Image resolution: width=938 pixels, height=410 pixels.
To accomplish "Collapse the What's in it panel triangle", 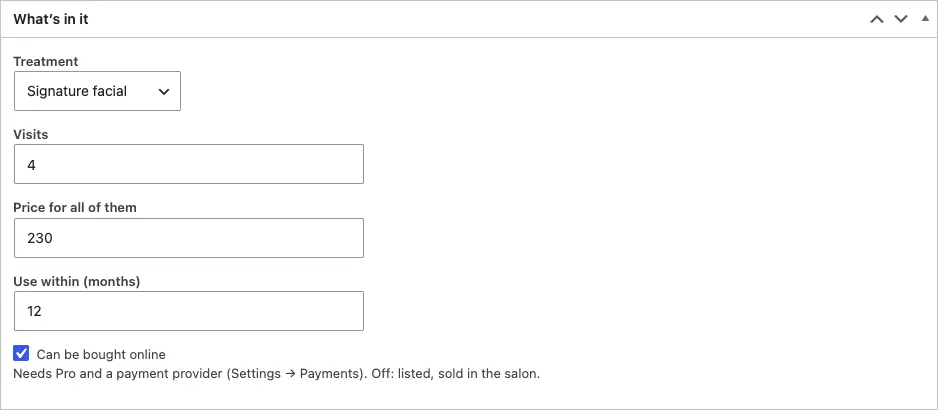I will [x=925, y=19].
